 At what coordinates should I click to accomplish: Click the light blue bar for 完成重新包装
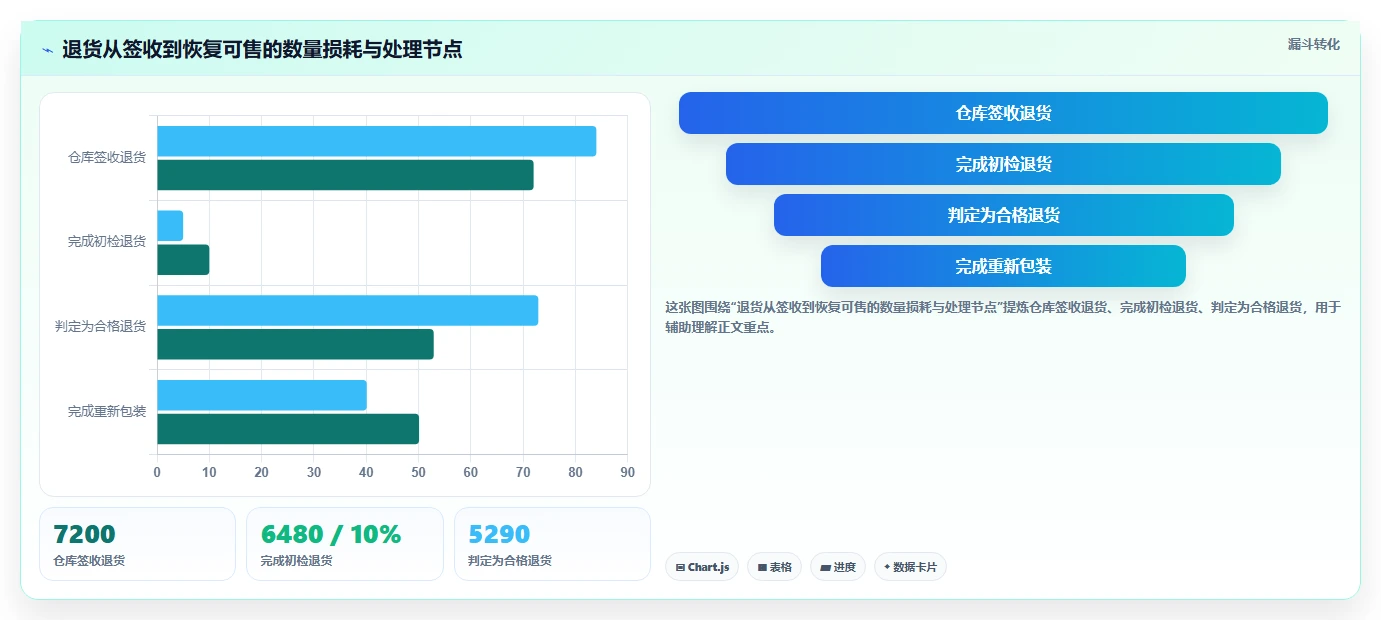(x=262, y=395)
